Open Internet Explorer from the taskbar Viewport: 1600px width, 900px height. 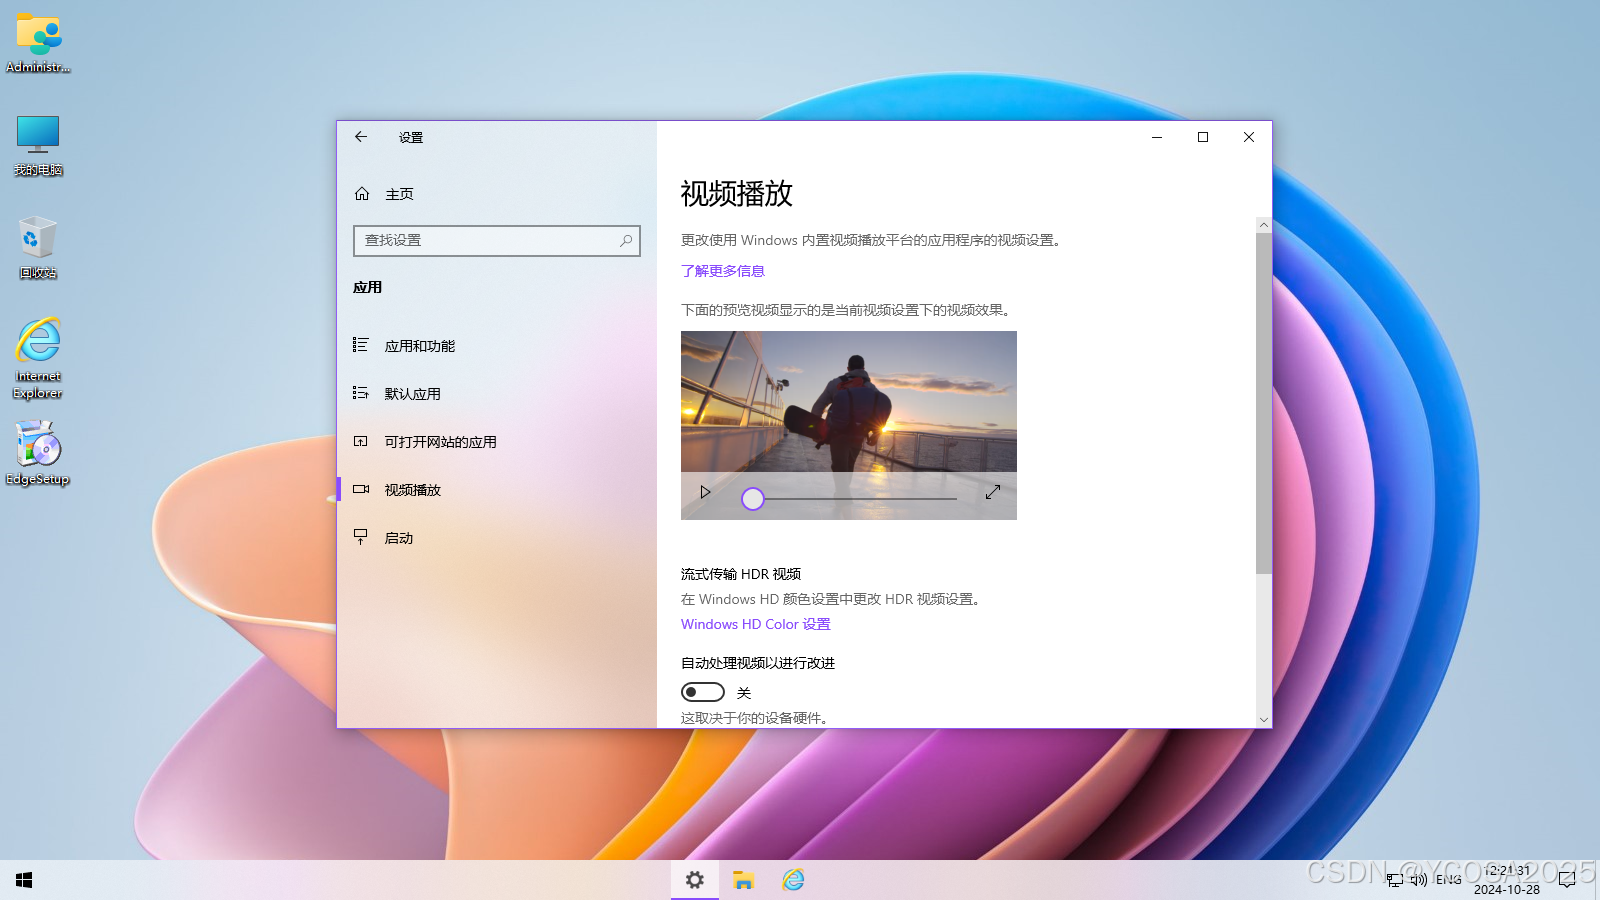click(x=793, y=880)
